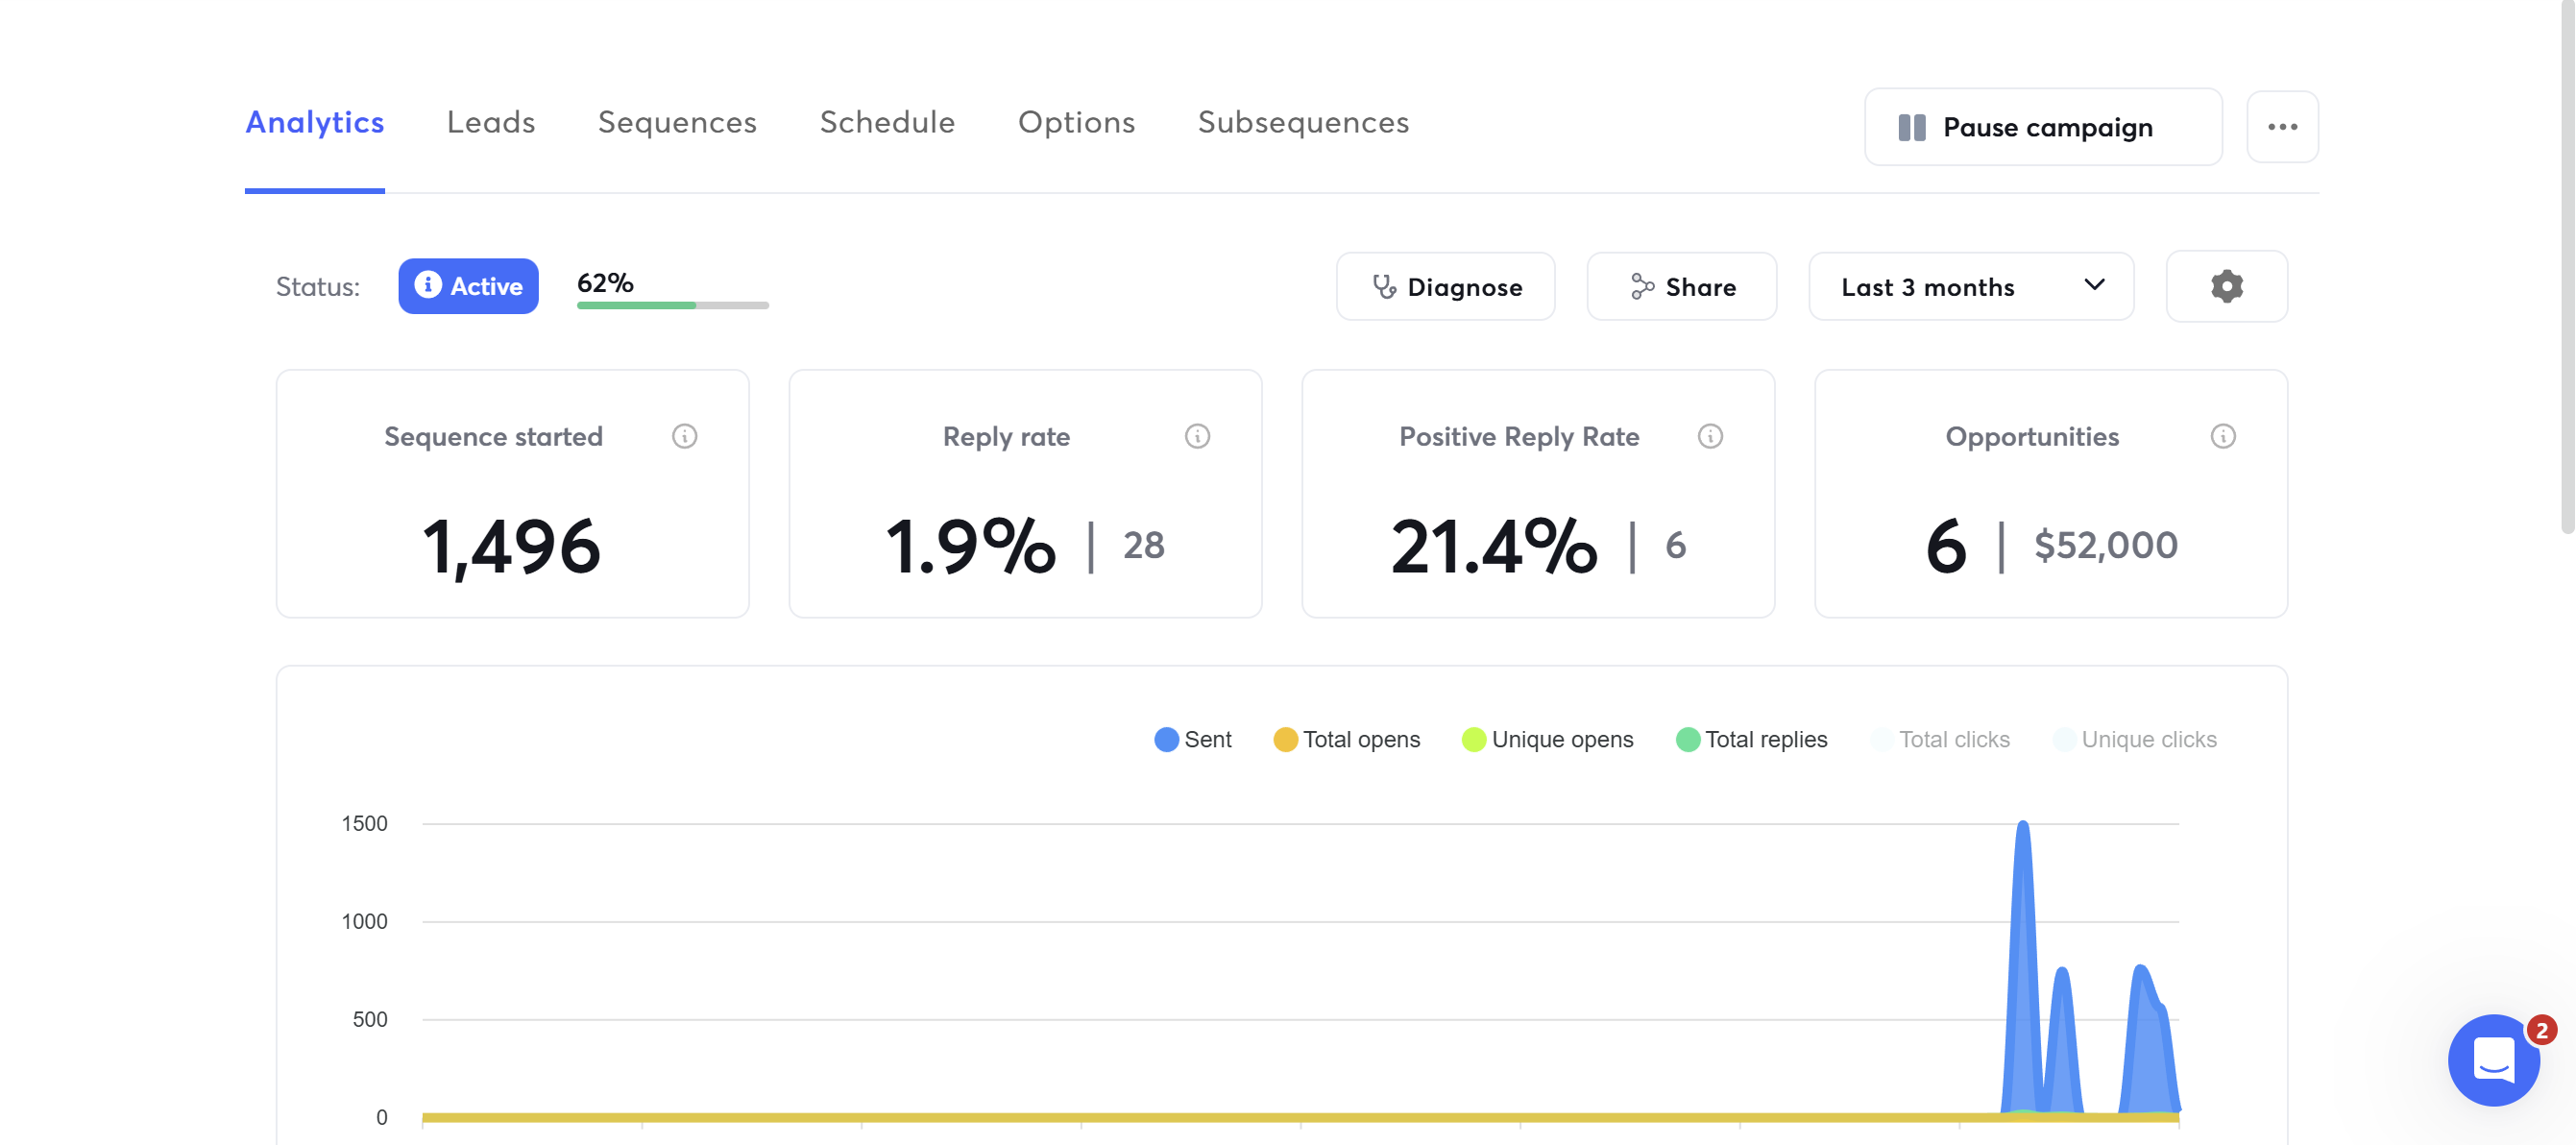Image resolution: width=2576 pixels, height=1145 pixels.
Task: Open the Sequences tab
Action: coord(677,122)
